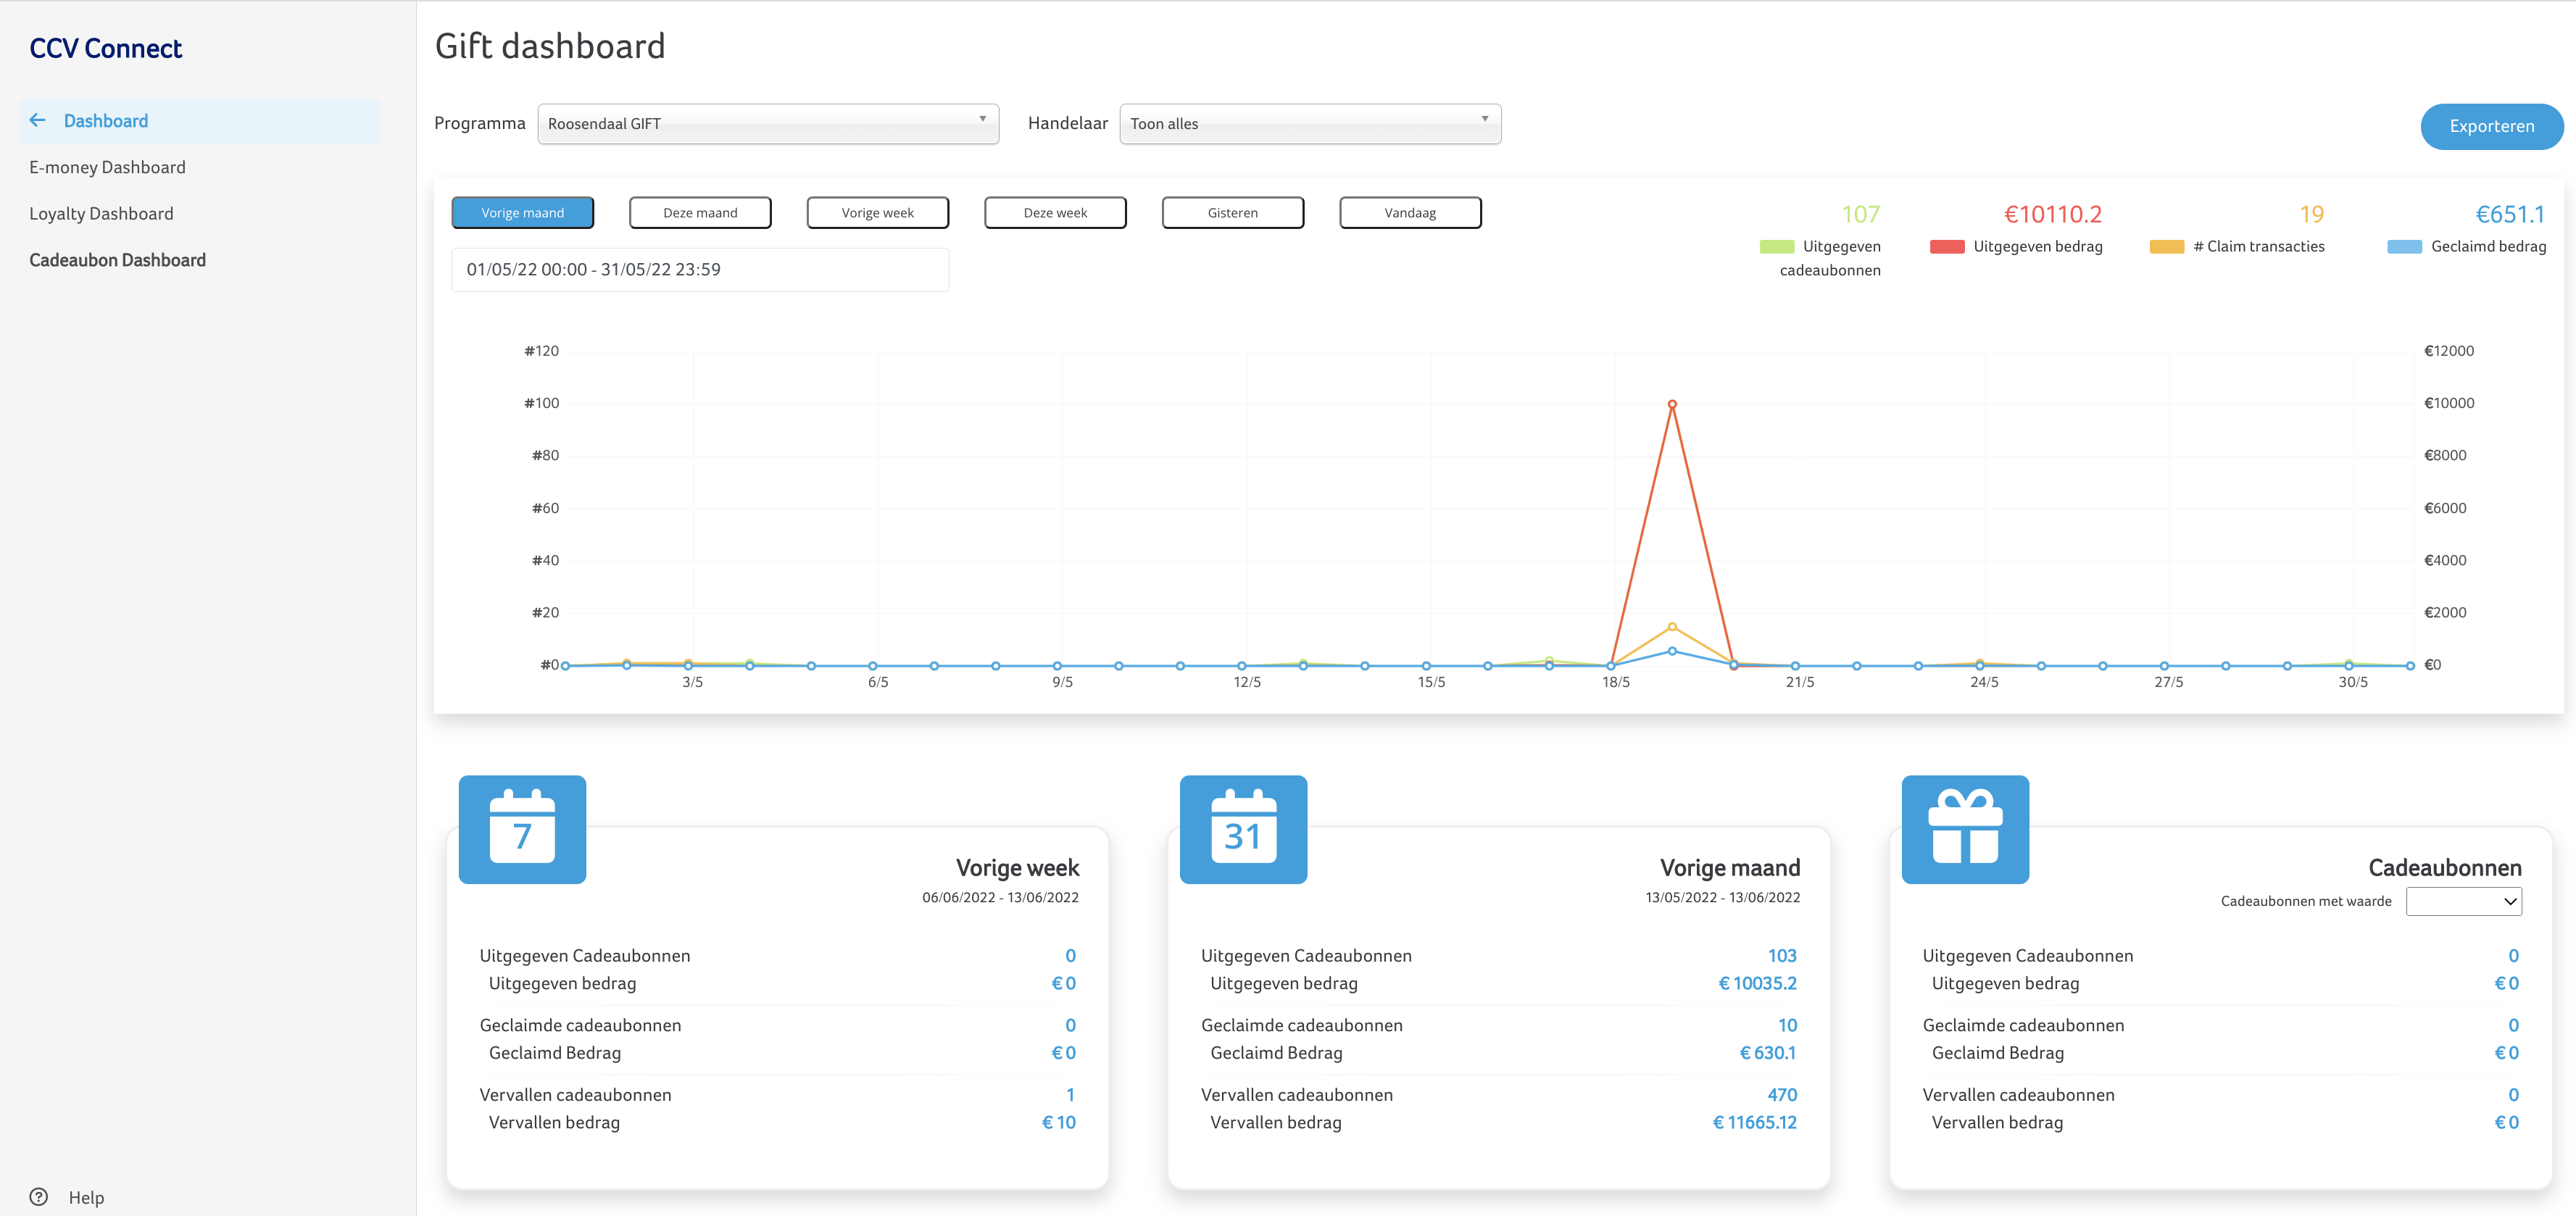Toggle the green Uitgegeven cadeaubonnen legend swatch
This screenshot has height=1216, width=2576.
(1776, 247)
